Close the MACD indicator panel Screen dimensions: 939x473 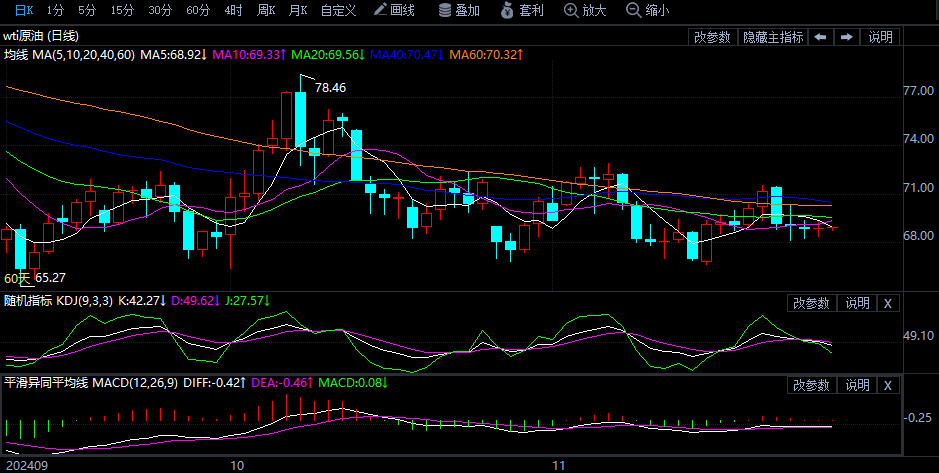(x=888, y=385)
